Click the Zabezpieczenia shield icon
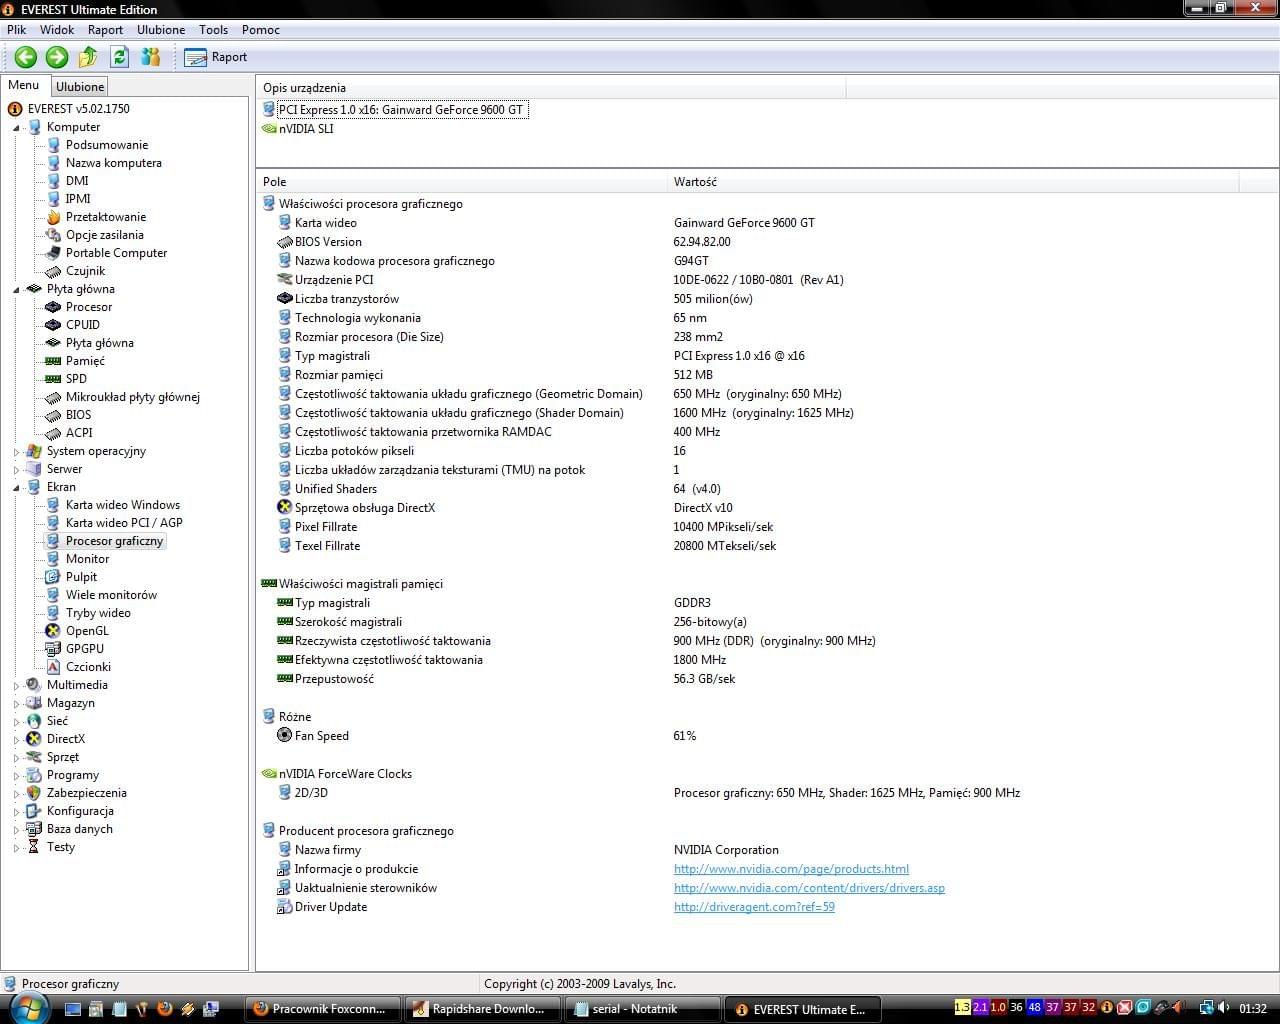The image size is (1280, 1024). coord(34,793)
